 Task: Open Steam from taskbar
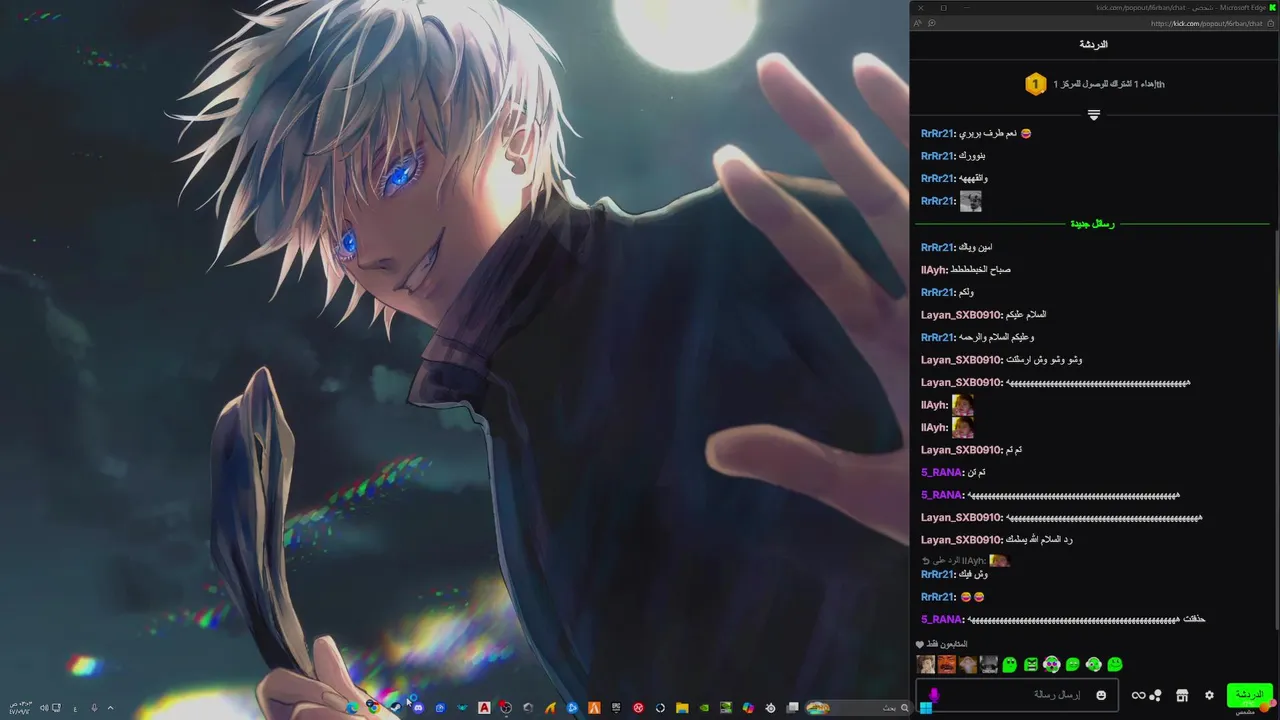395,708
